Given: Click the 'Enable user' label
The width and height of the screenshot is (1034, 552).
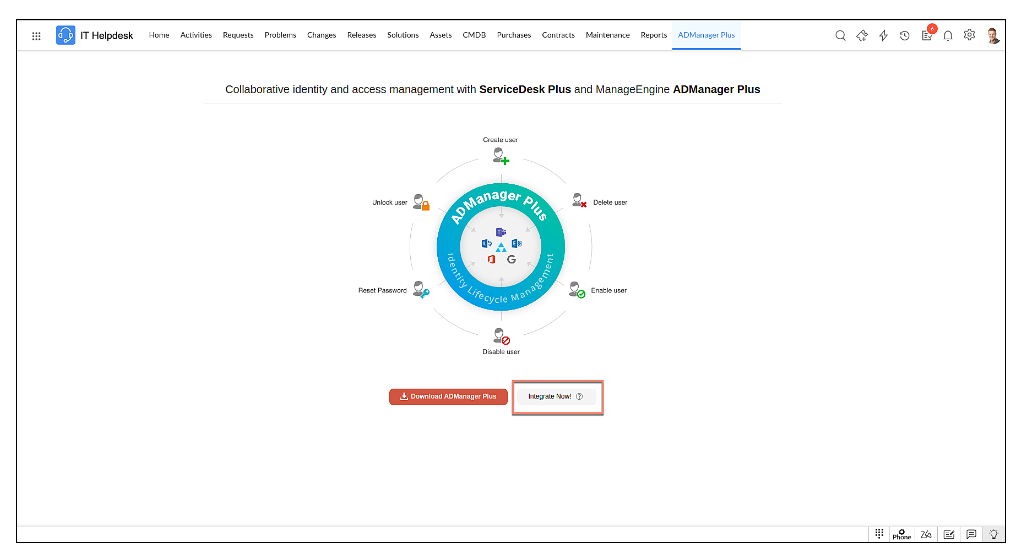Looking at the screenshot, I should pos(609,290).
